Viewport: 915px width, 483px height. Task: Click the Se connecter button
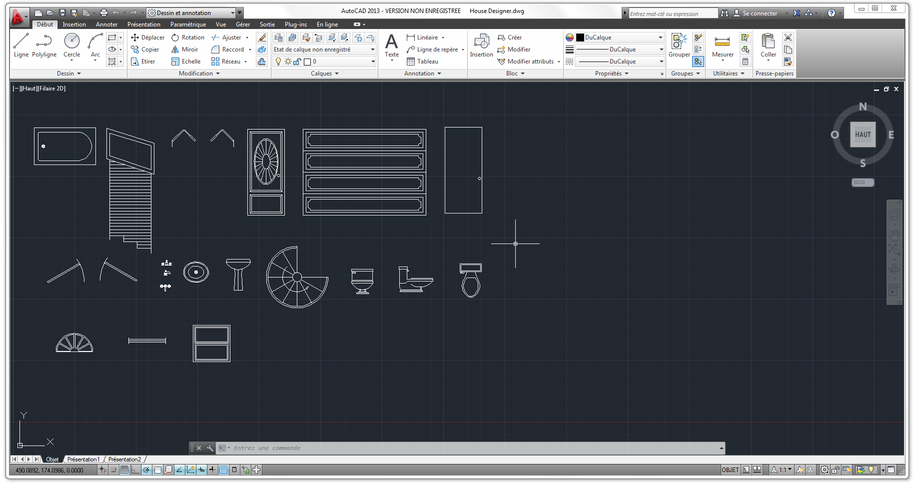[759, 13]
